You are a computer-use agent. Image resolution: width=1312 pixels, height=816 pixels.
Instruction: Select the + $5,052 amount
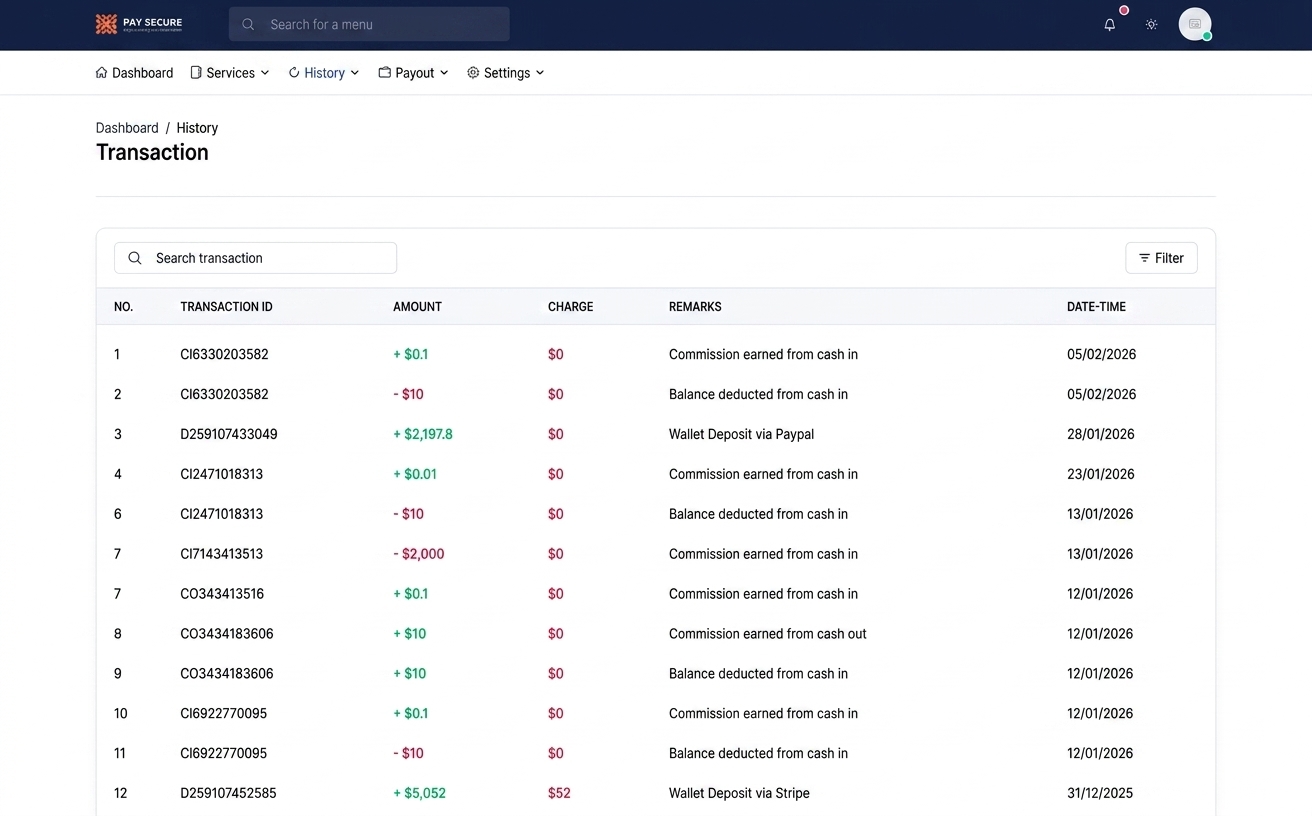[x=420, y=793]
